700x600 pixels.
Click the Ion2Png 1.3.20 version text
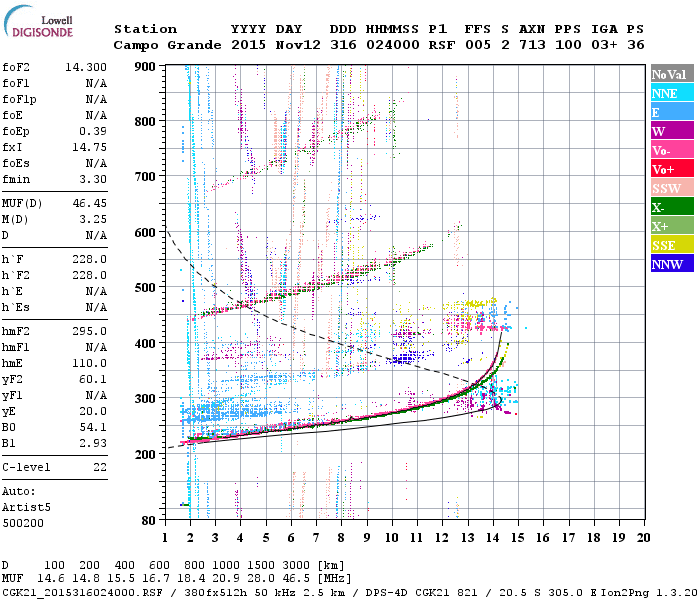[649, 593]
